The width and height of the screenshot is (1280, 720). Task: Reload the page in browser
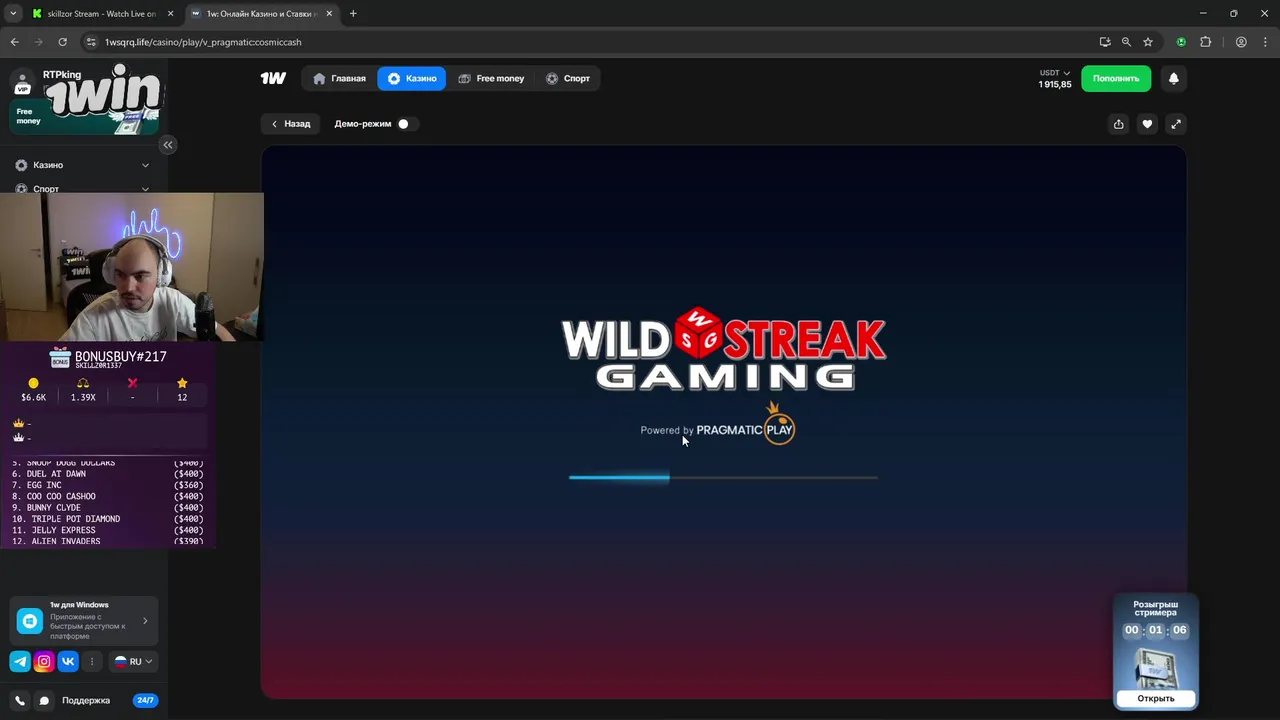[62, 42]
